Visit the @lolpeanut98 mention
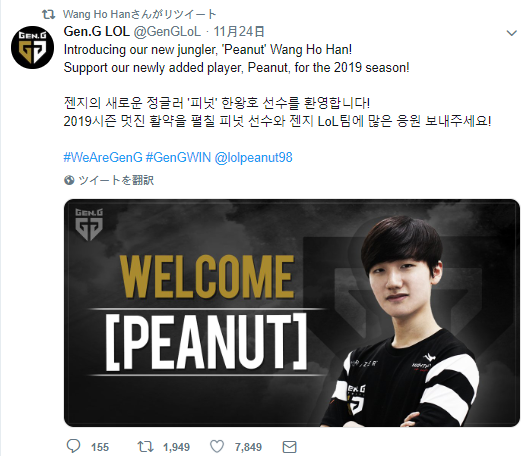 coord(253,157)
